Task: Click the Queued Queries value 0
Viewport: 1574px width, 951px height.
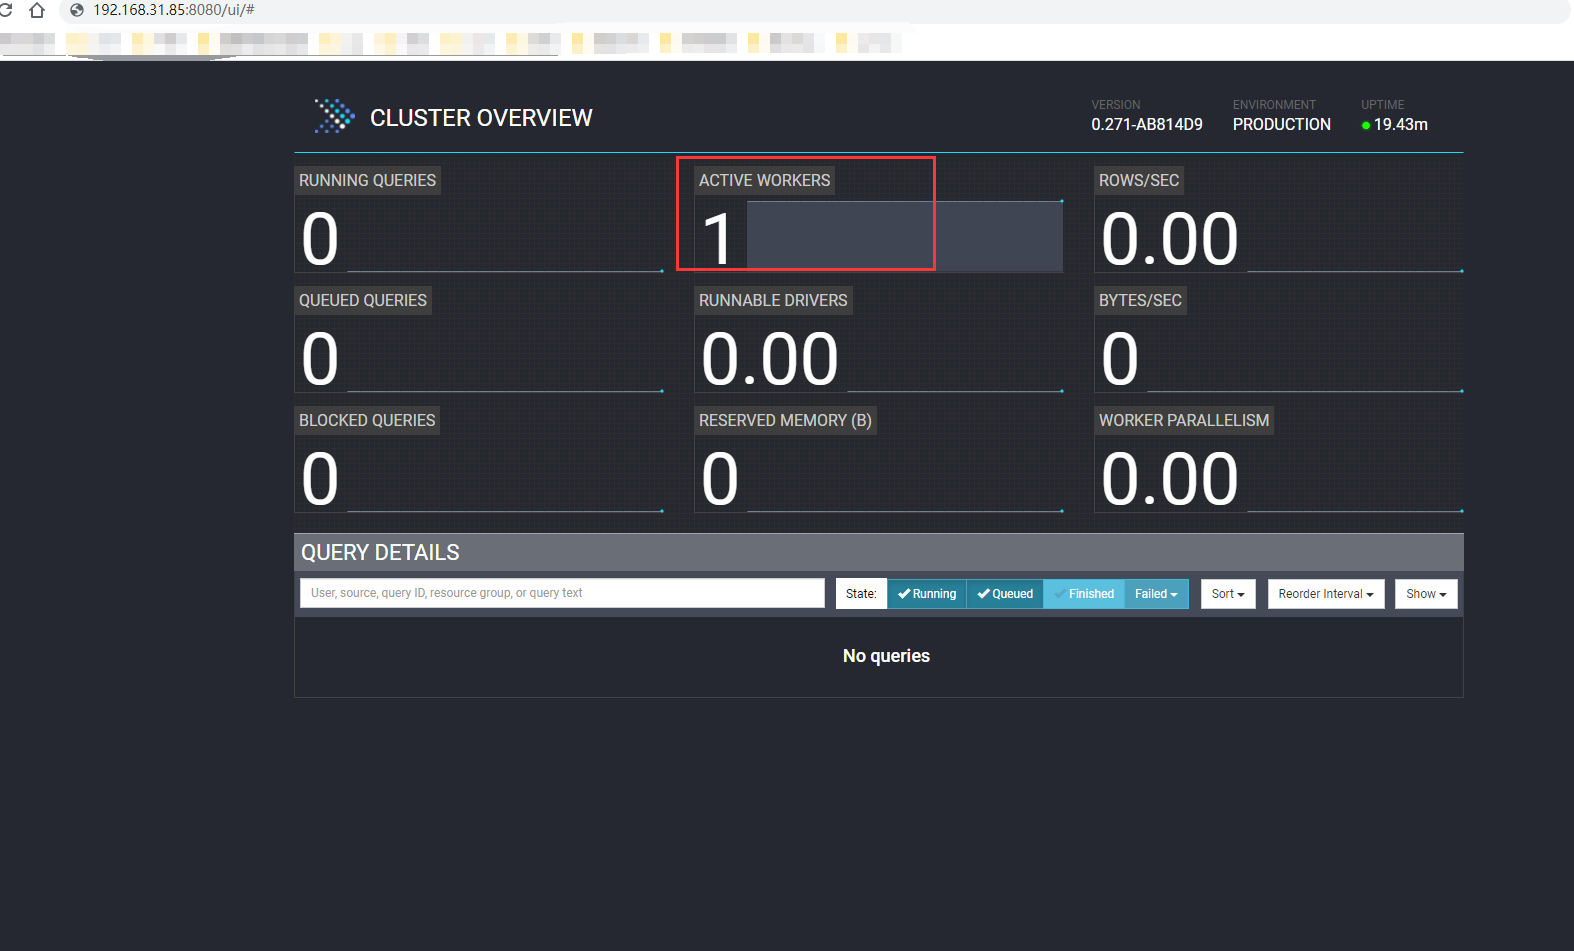Action: tap(320, 360)
